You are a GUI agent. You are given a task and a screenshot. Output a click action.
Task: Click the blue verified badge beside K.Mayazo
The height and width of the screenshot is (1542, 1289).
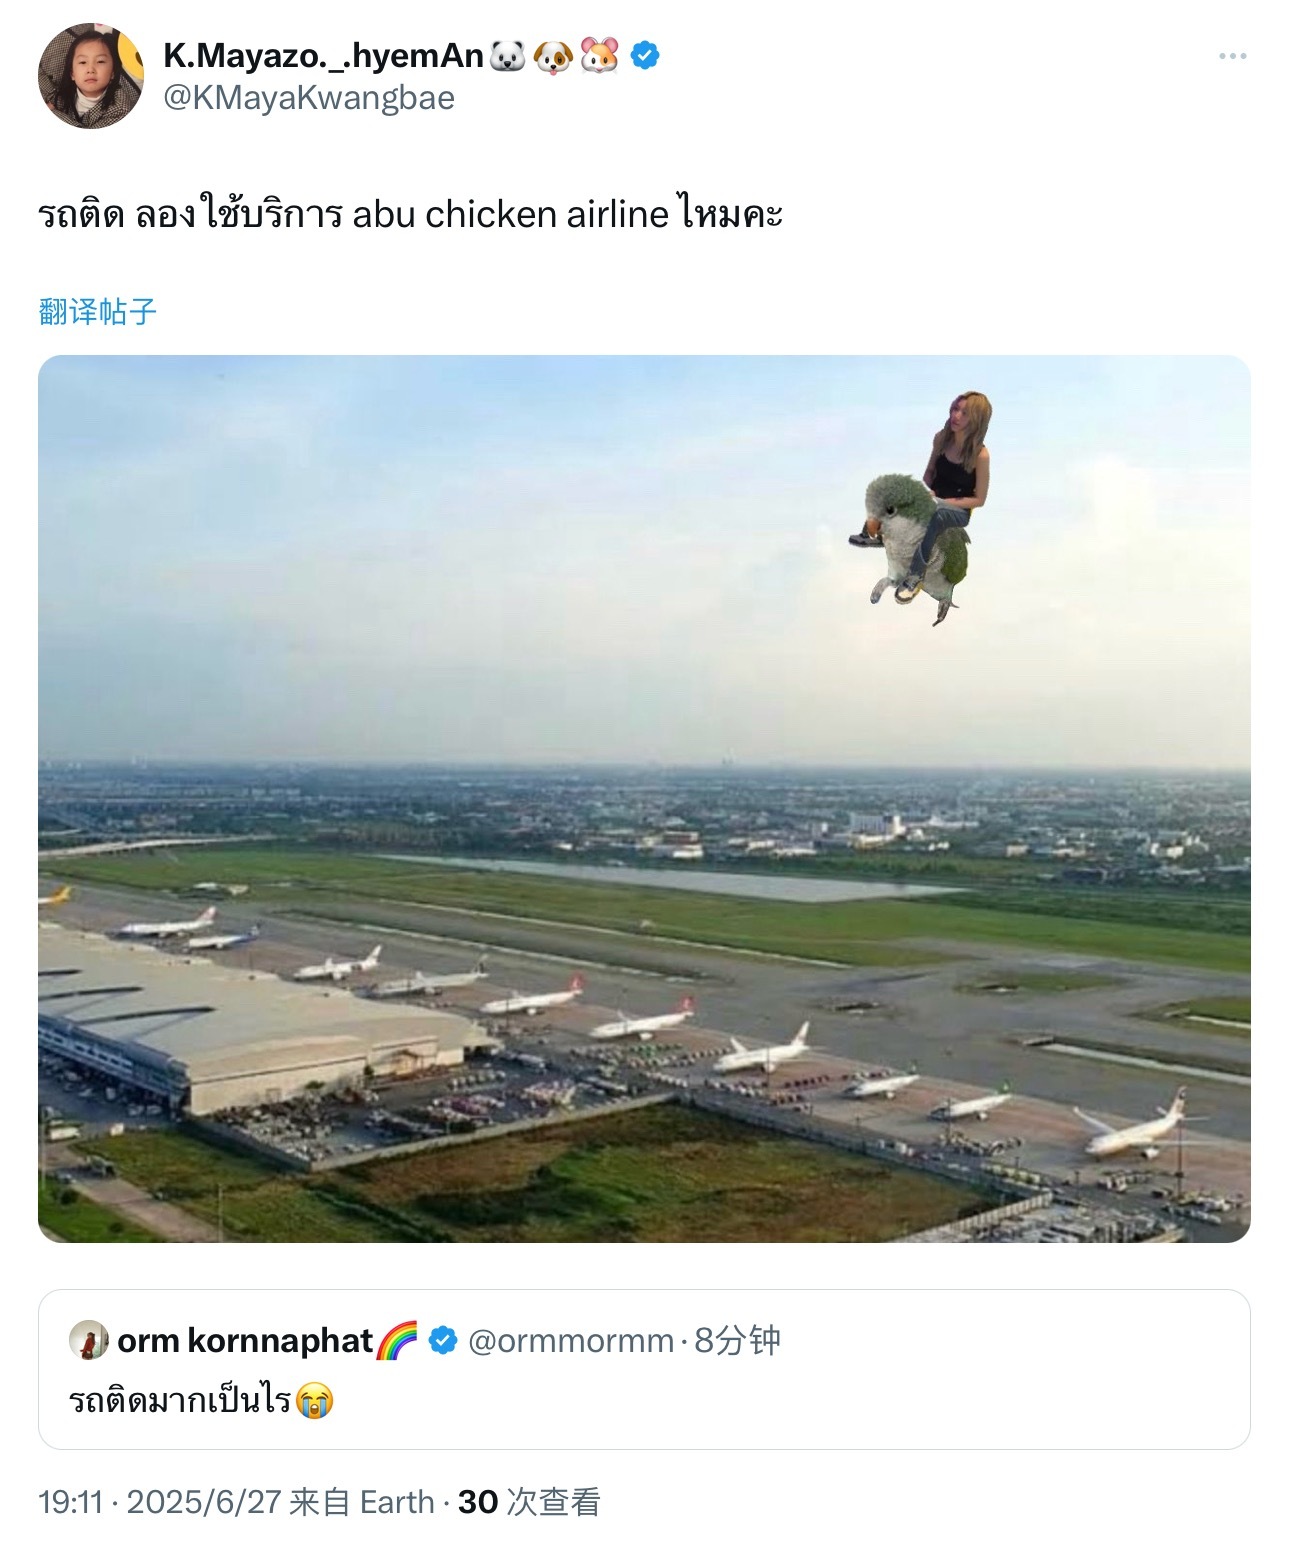click(x=646, y=55)
